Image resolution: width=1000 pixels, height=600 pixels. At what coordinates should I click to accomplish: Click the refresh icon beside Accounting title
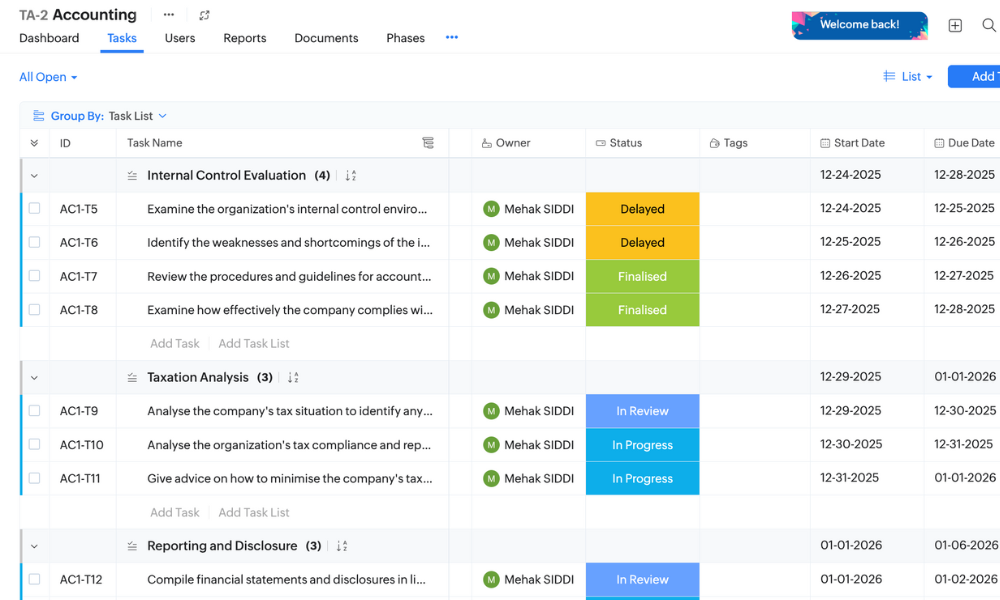point(205,15)
